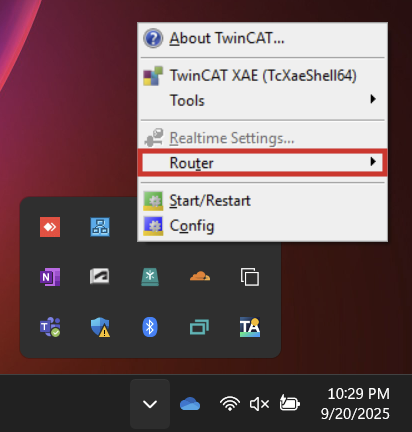
Task: Open About TwinCAT dialog
Action: [x=262, y=39]
